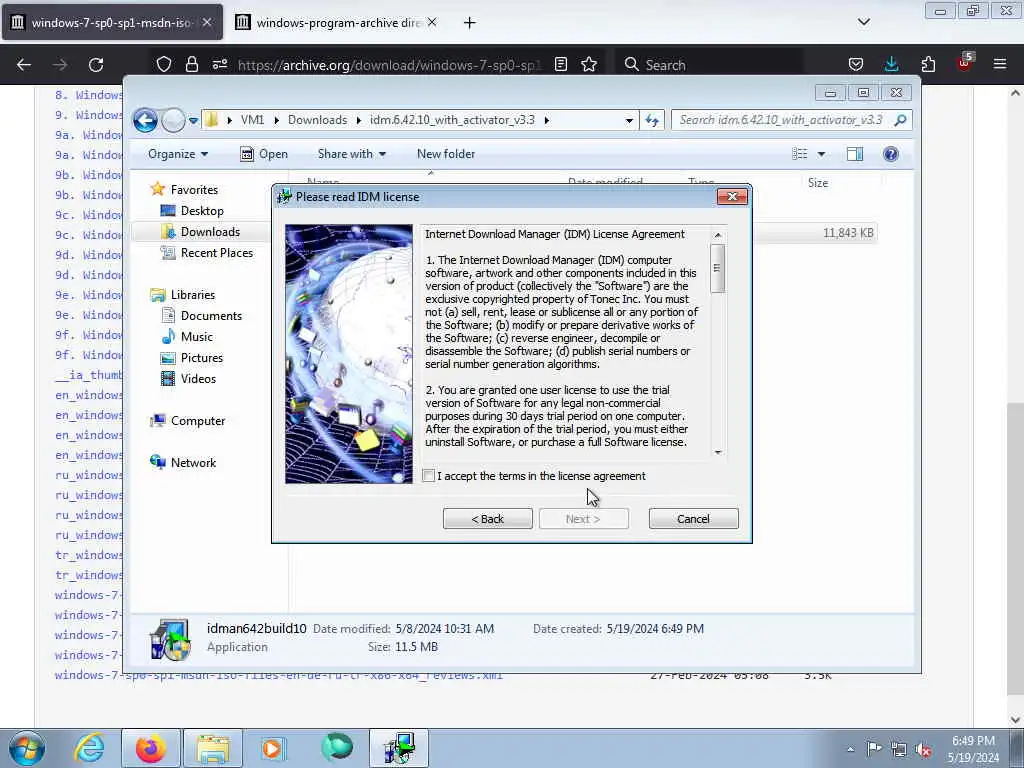
Task: Click the Firefox search box
Action: (711, 65)
